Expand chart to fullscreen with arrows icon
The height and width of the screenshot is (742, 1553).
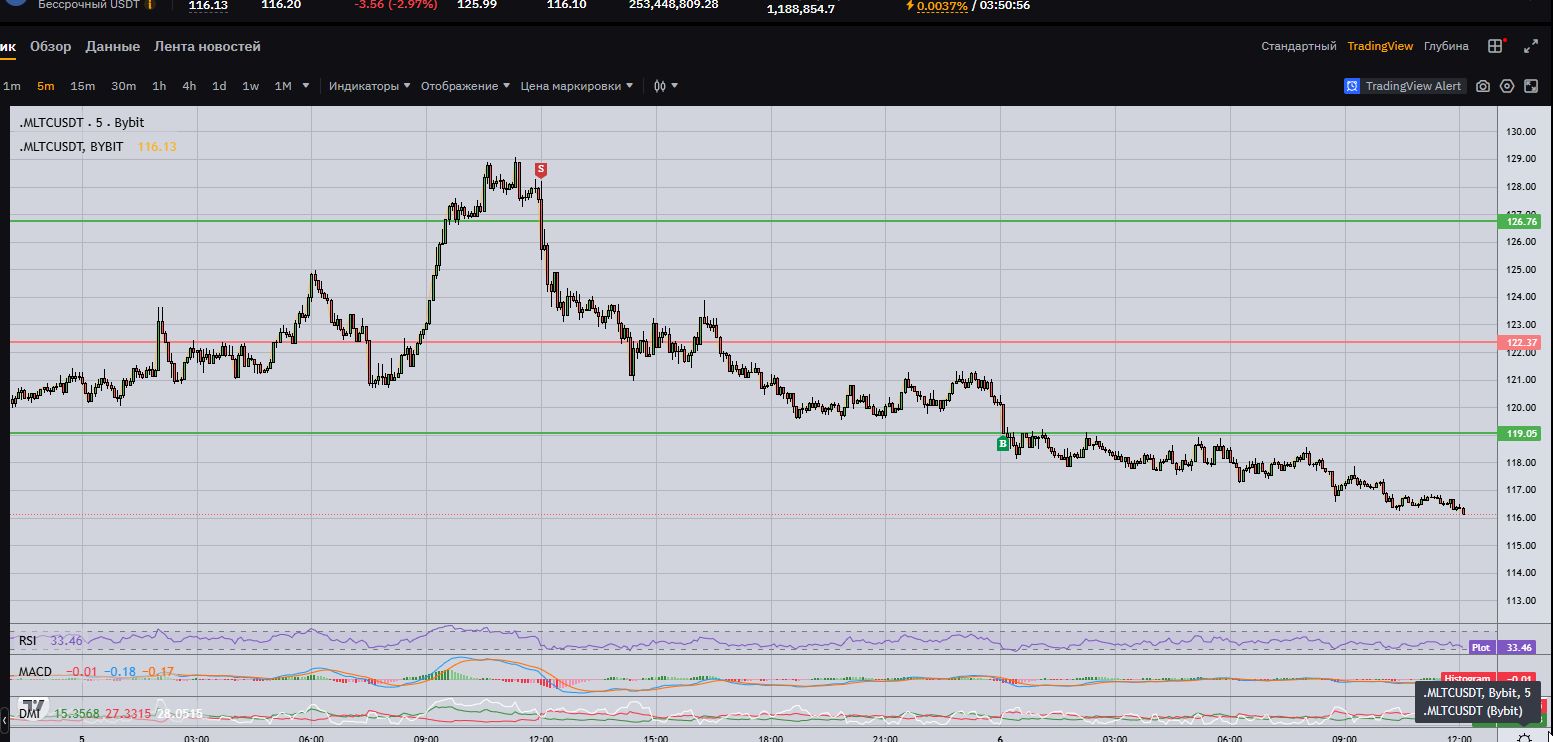click(1530, 46)
